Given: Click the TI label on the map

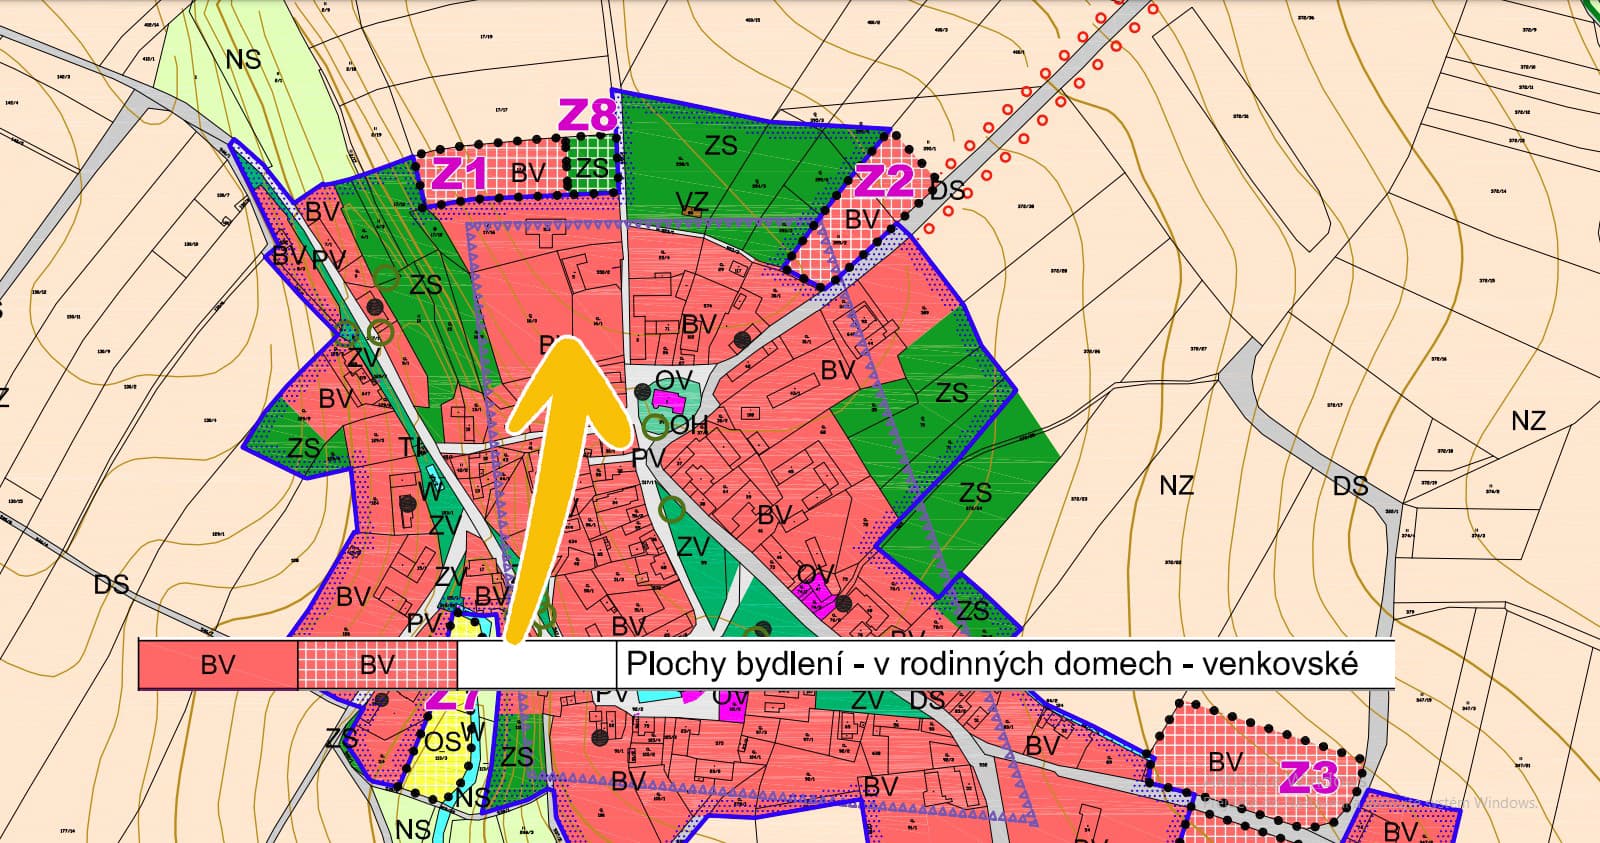Looking at the screenshot, I should coord(412,447).
